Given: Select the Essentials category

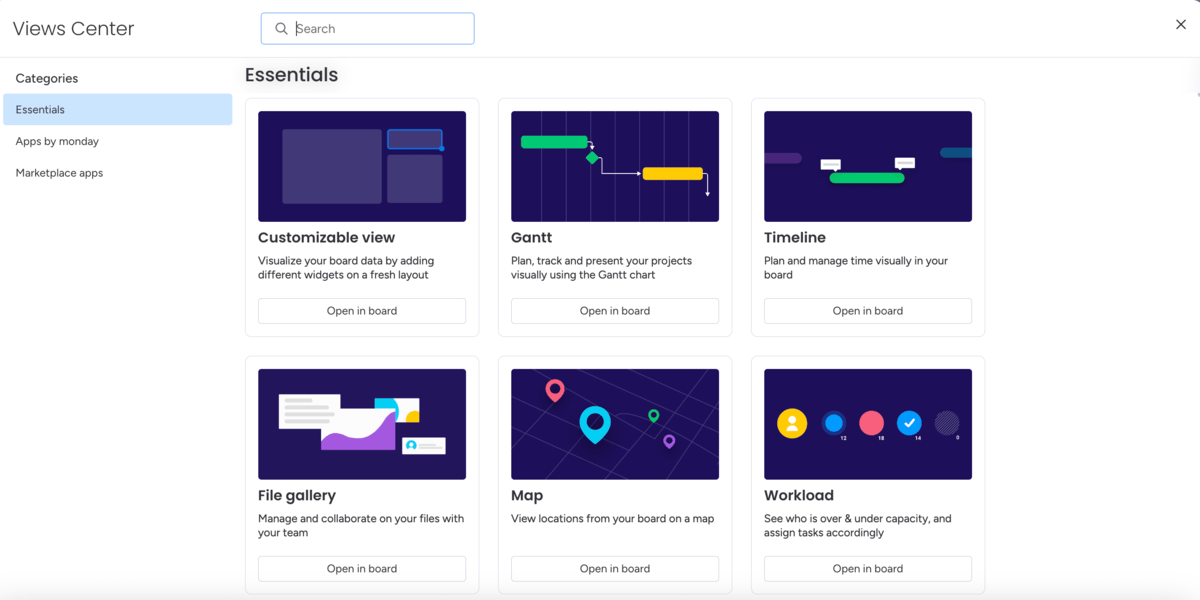Looking at the screenshot, I should [117, 110].
